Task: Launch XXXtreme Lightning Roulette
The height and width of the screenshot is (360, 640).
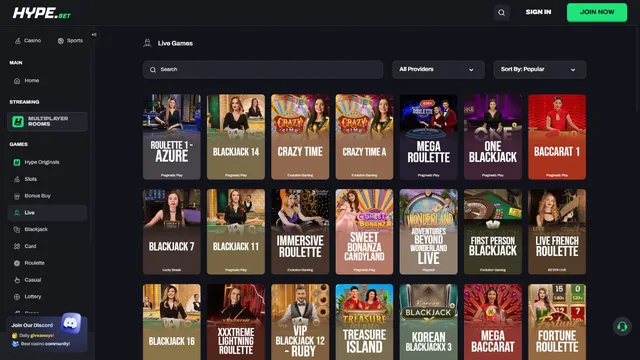Action: (236, 322)
